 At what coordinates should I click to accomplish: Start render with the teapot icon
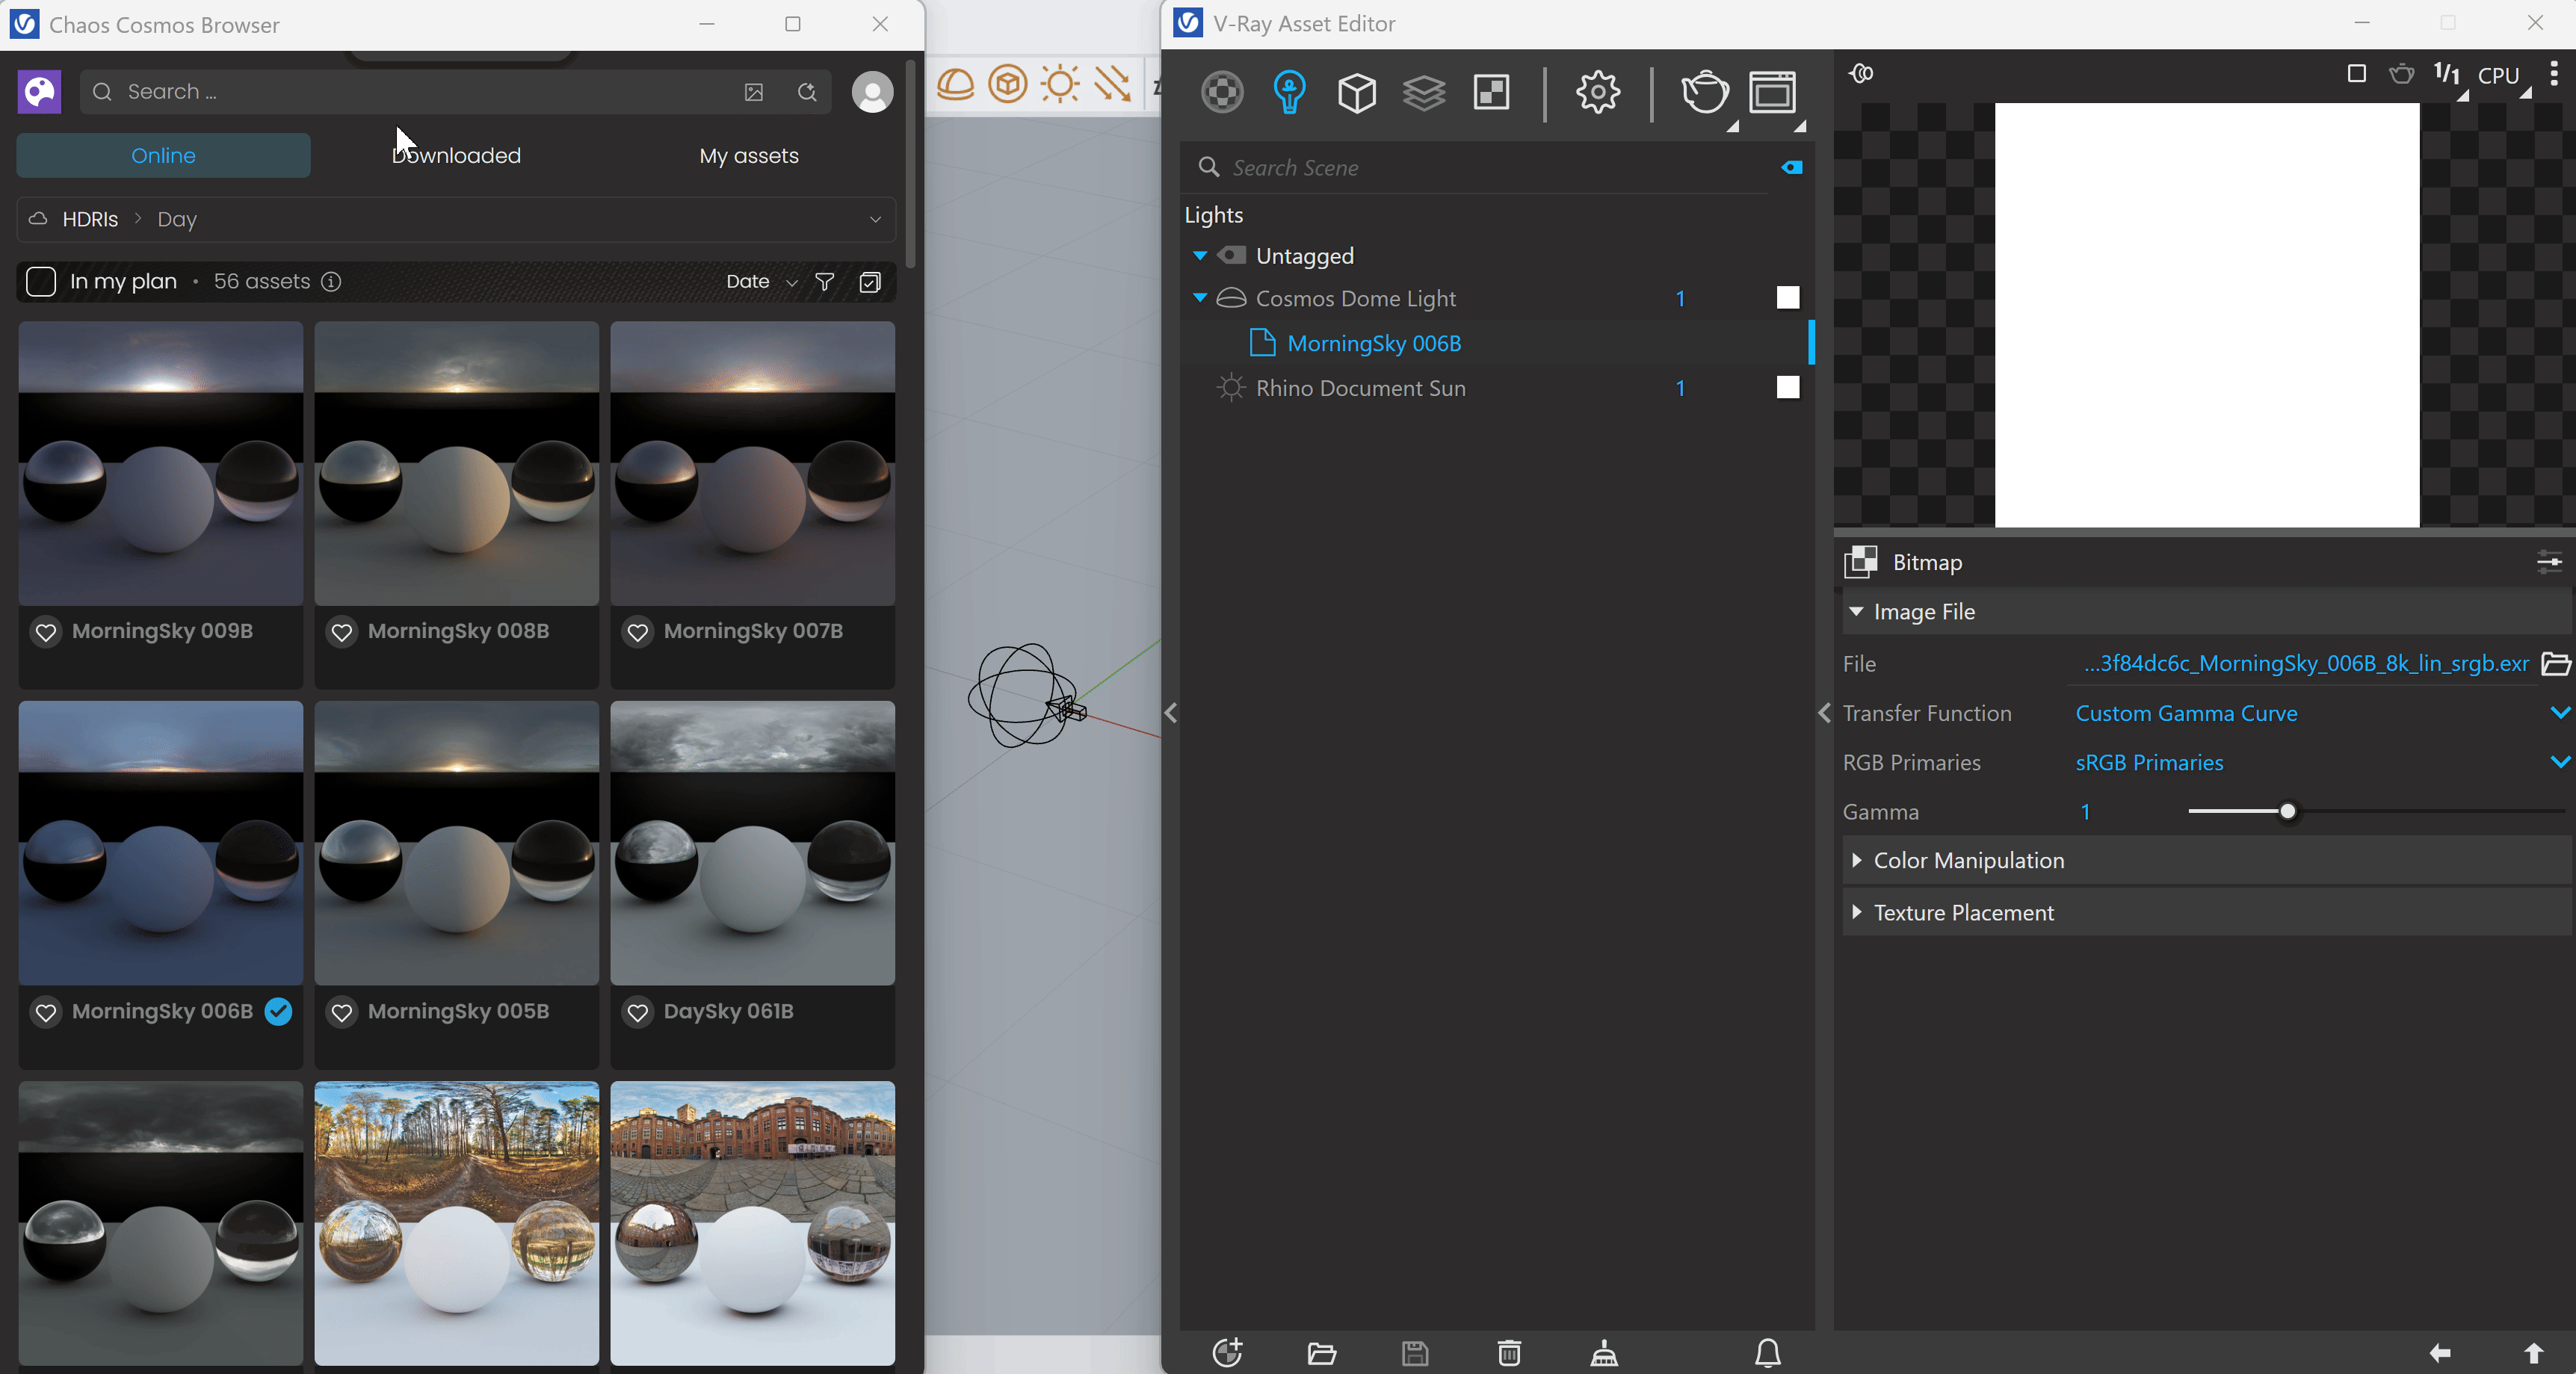click(1705, 93)
